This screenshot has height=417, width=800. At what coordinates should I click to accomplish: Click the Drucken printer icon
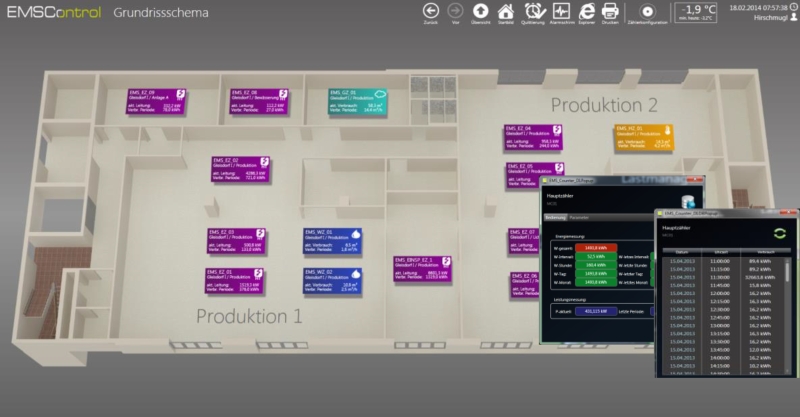tap(610, 11)
